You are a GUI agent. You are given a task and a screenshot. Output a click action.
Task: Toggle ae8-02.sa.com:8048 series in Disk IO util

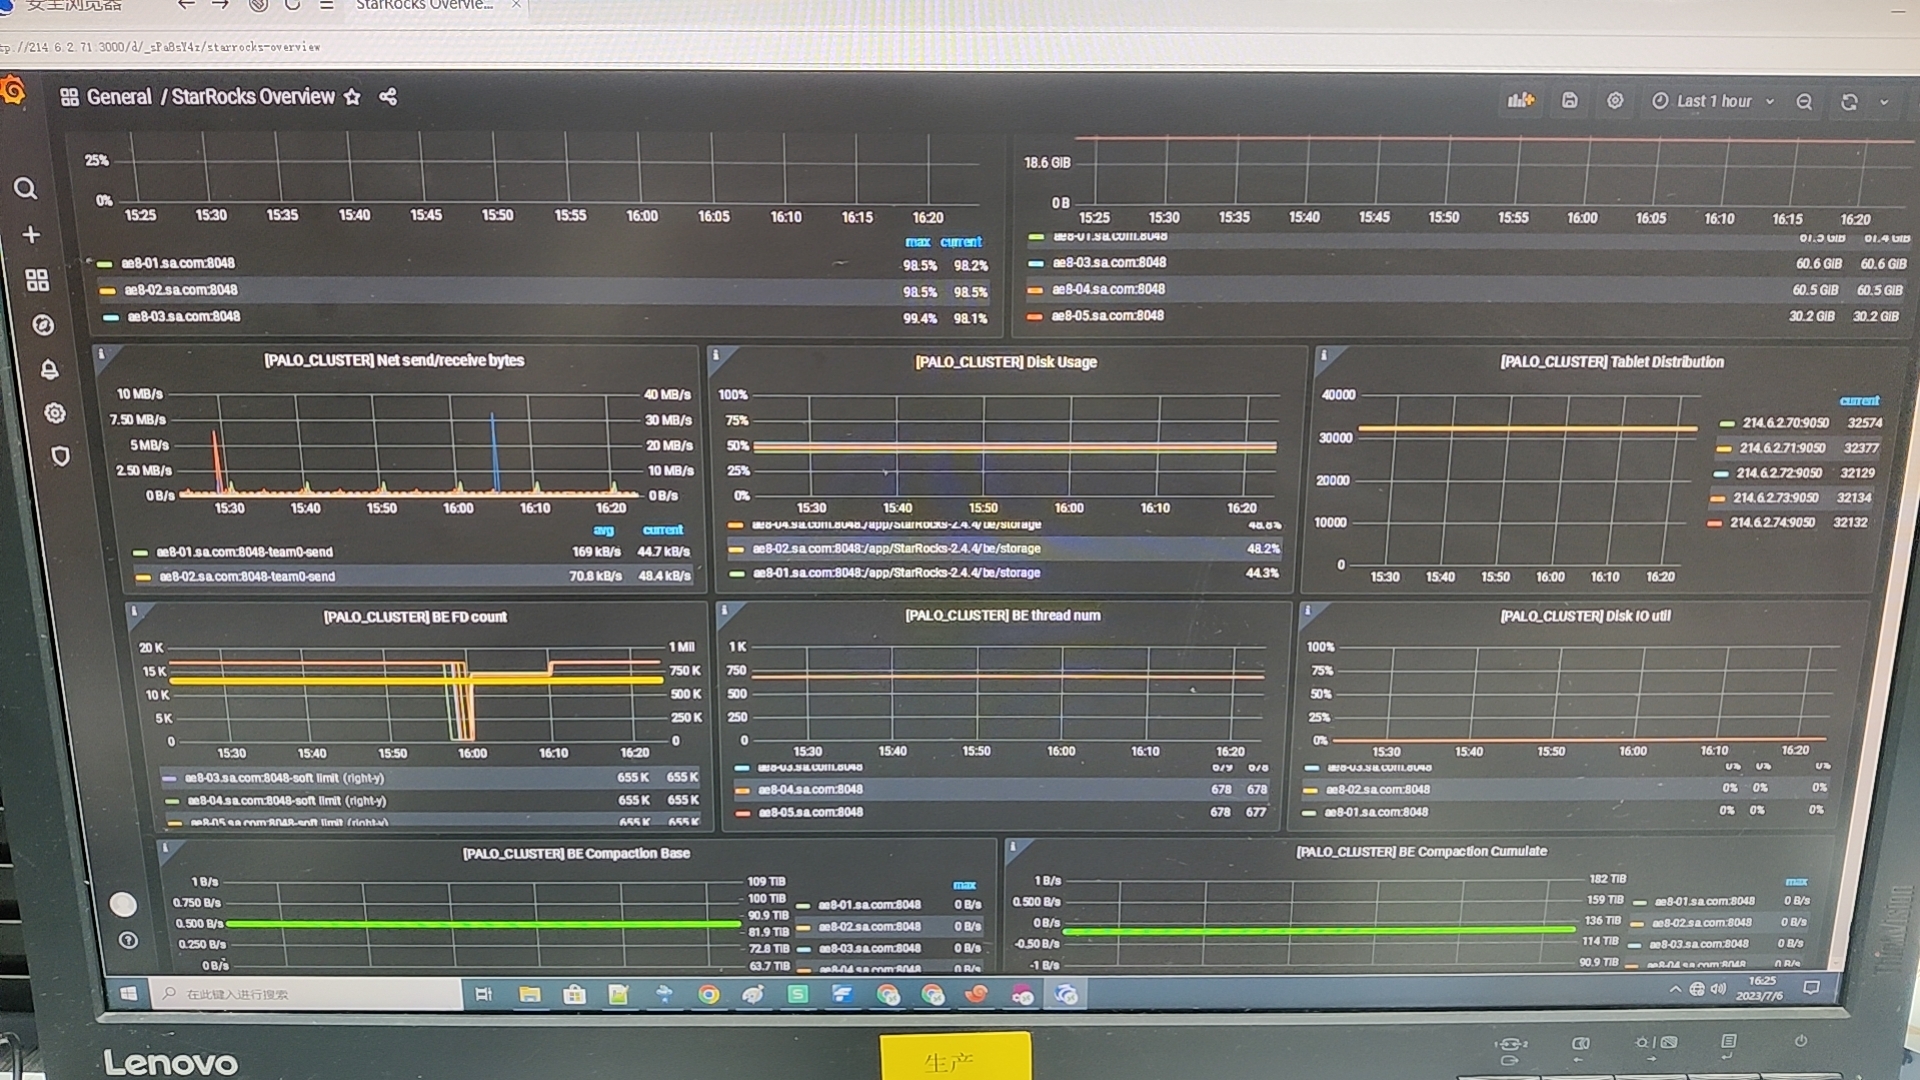click(1378, 790)
